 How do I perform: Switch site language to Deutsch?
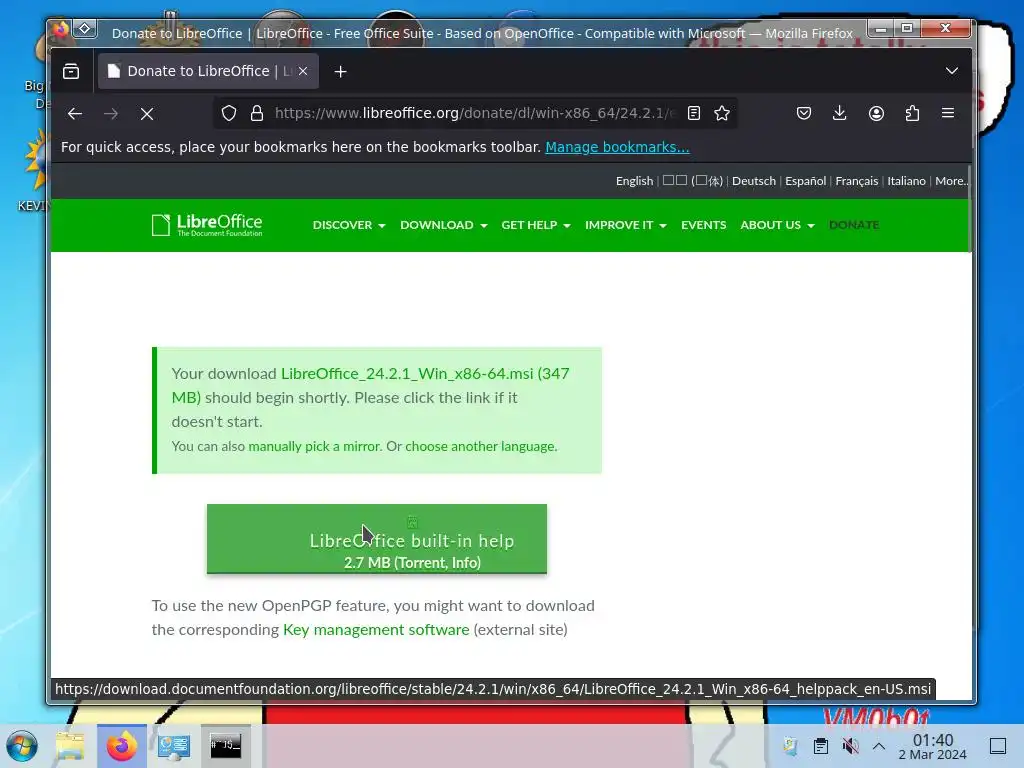pos(754,181)
